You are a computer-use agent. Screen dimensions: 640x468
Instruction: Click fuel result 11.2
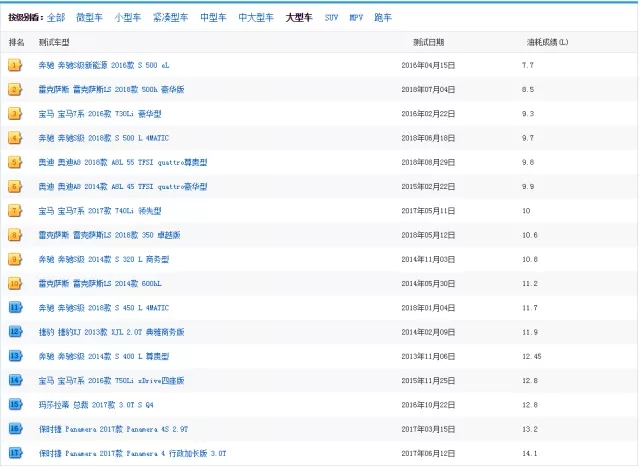click(530, 284)
